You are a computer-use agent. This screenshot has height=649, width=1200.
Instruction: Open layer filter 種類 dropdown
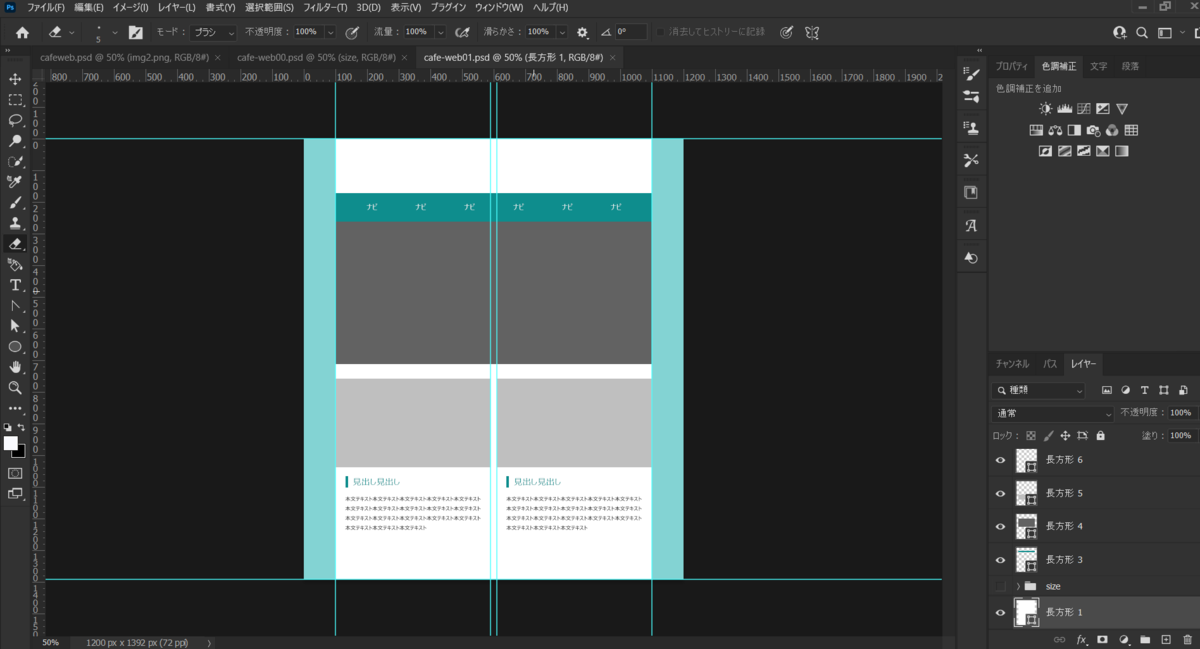click(x=1038, y=390)
